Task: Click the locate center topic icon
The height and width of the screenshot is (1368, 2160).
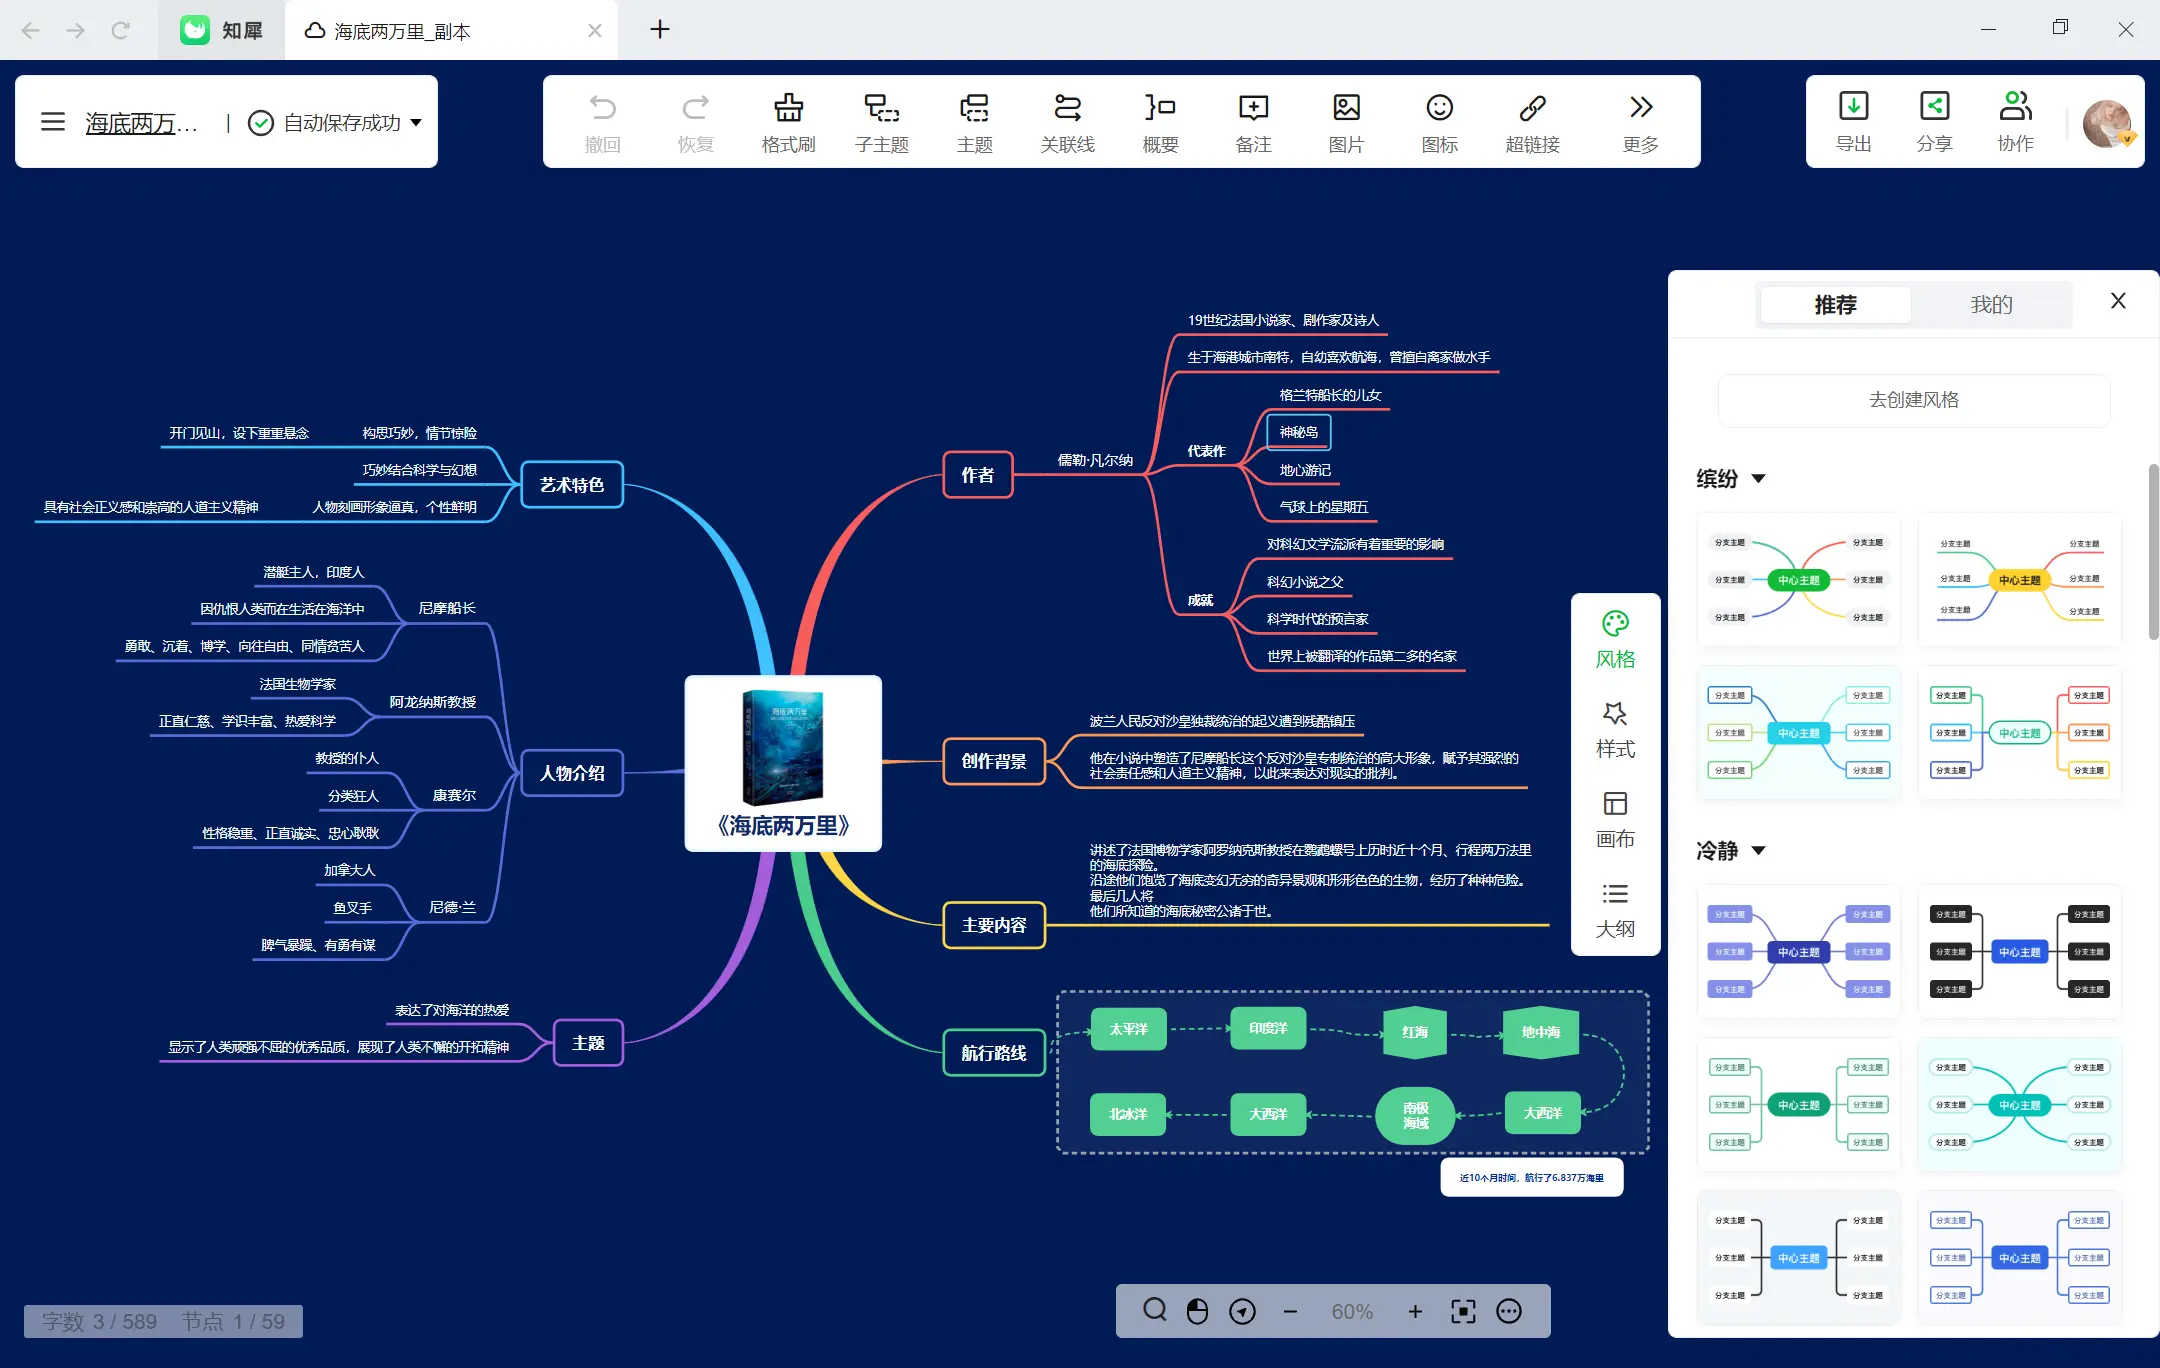Action: click(1242, 1311)
